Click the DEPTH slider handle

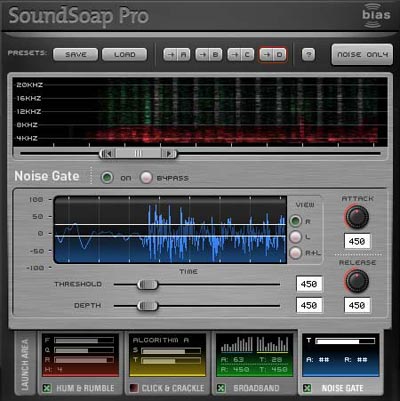[147, 306]
